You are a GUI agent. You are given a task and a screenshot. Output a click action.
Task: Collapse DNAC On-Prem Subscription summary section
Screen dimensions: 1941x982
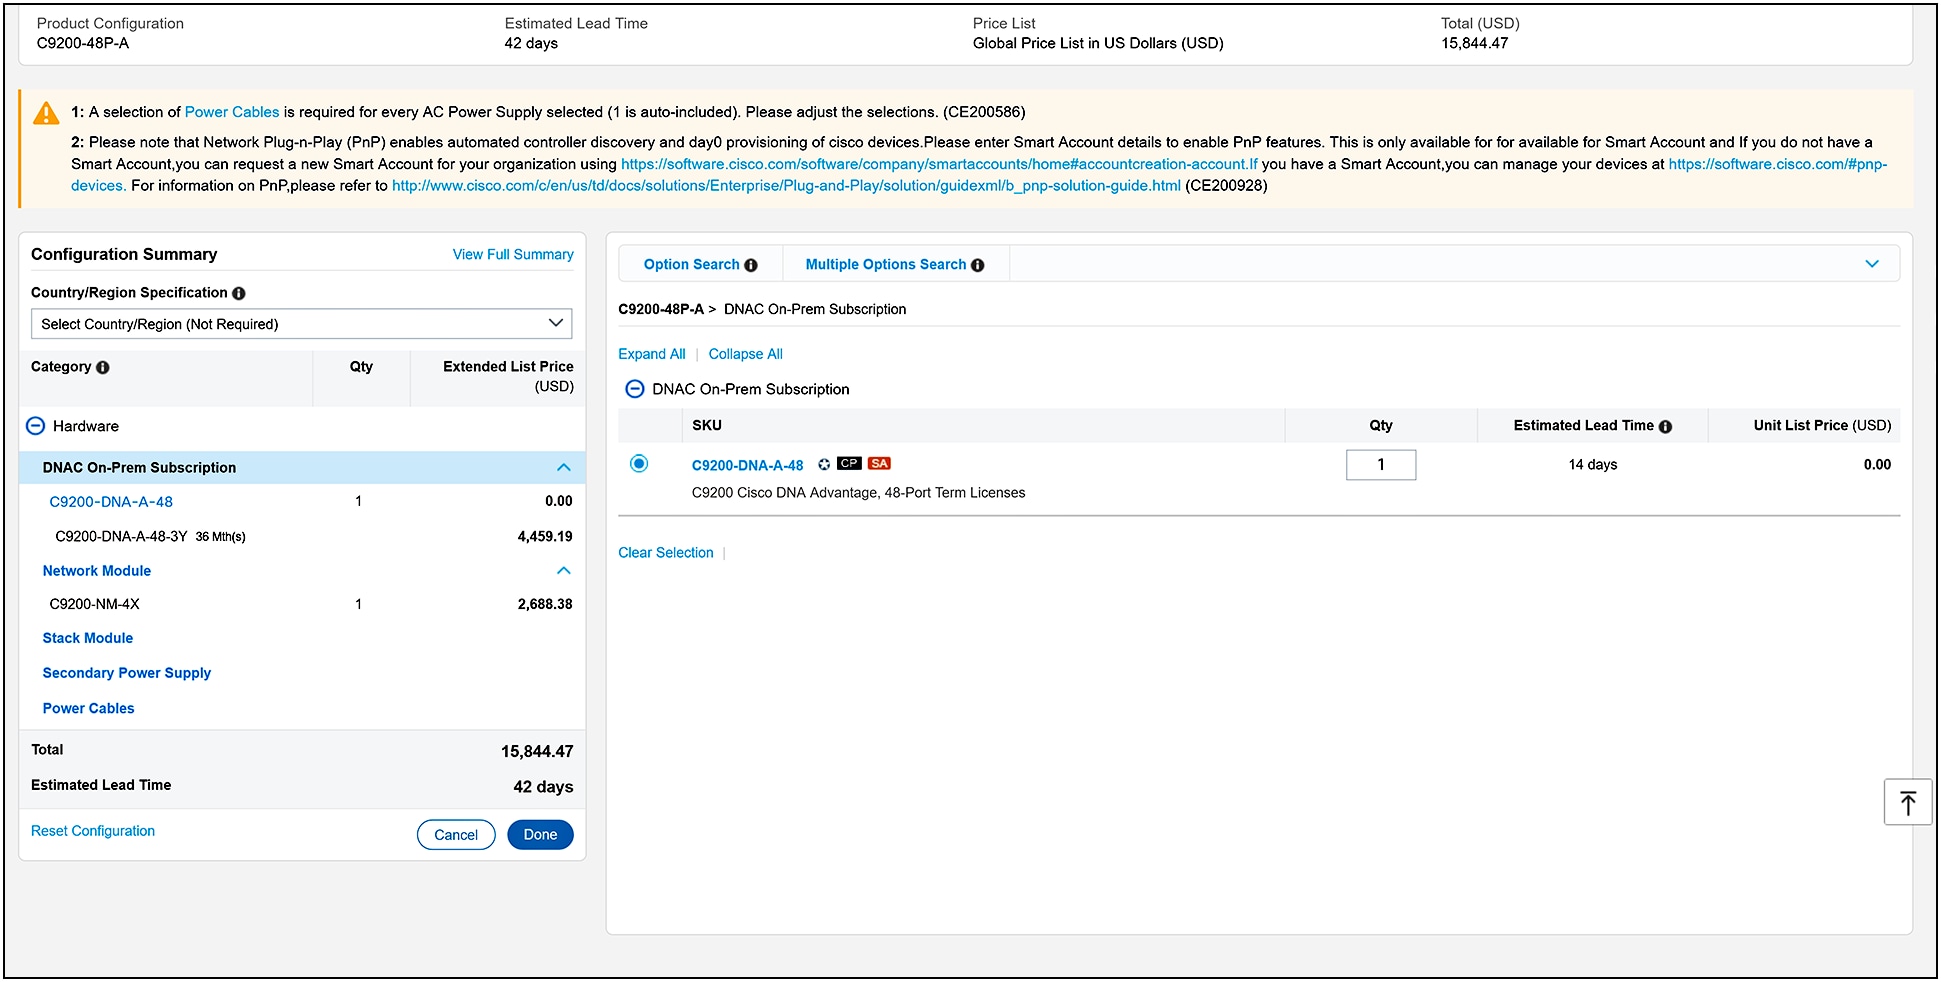(x=564, y=467)
